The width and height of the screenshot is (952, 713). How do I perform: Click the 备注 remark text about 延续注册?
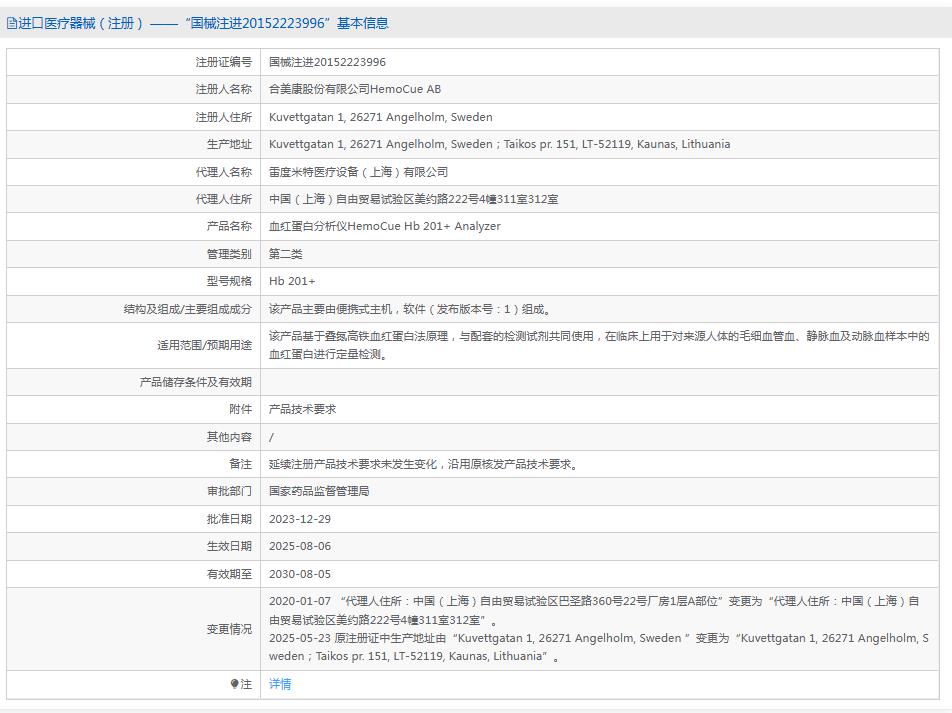[x=423, y=464]
